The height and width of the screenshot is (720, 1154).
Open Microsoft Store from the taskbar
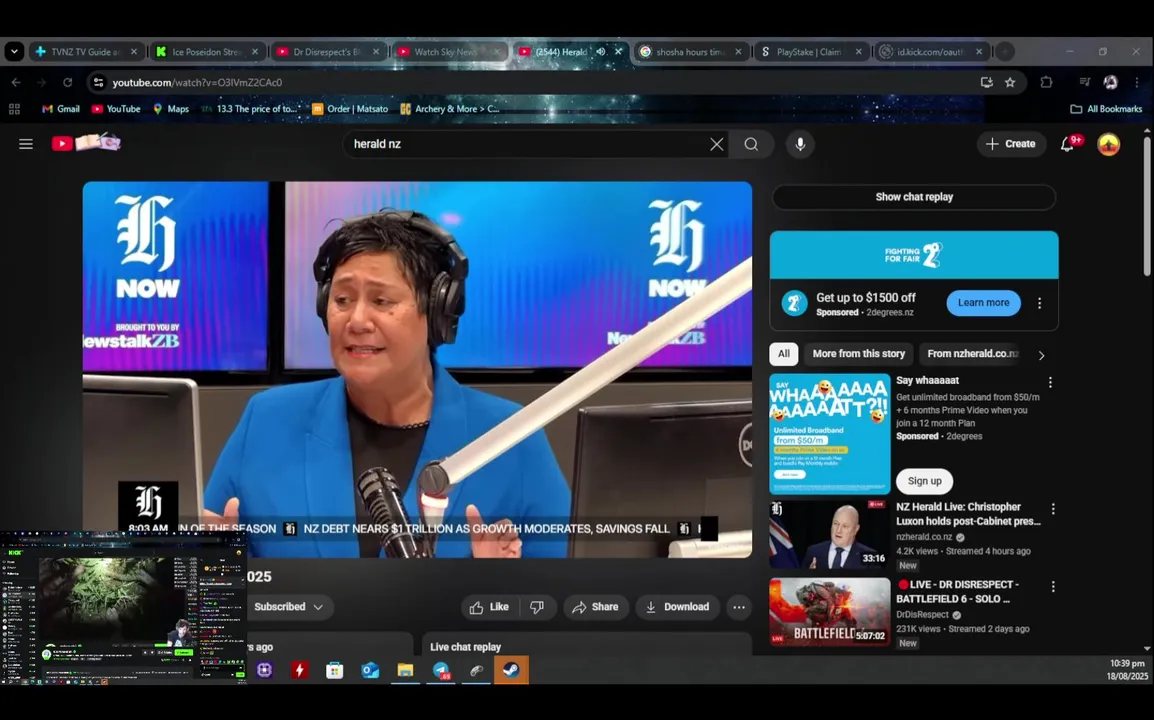[x=335, y=670]
